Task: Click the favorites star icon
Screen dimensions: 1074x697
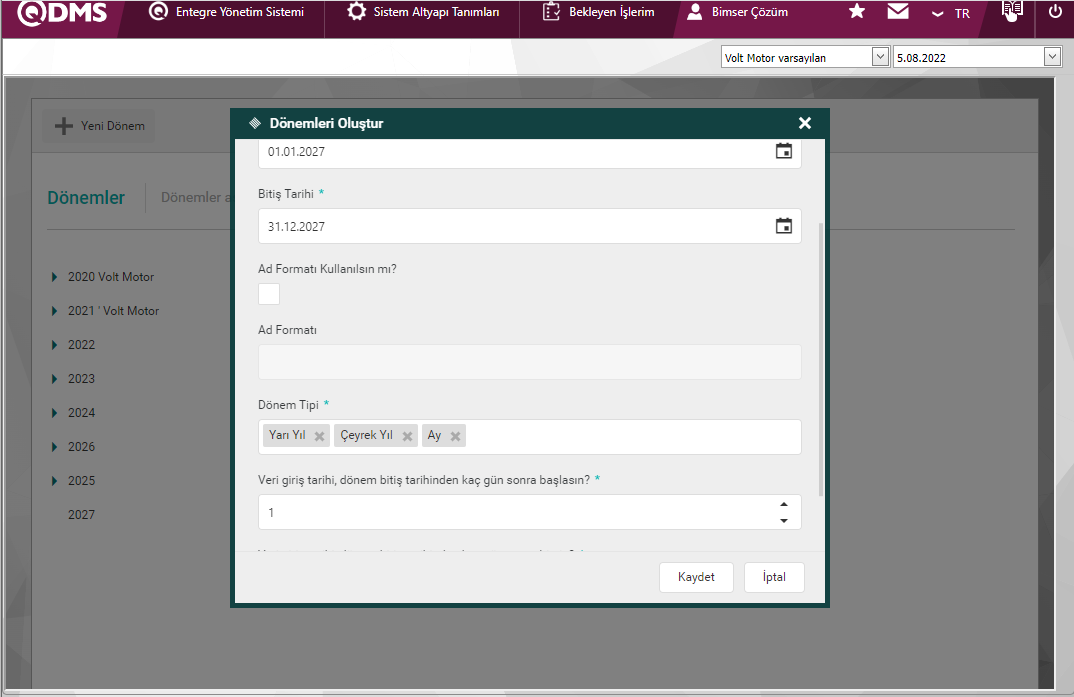Action: pos(857,12)
